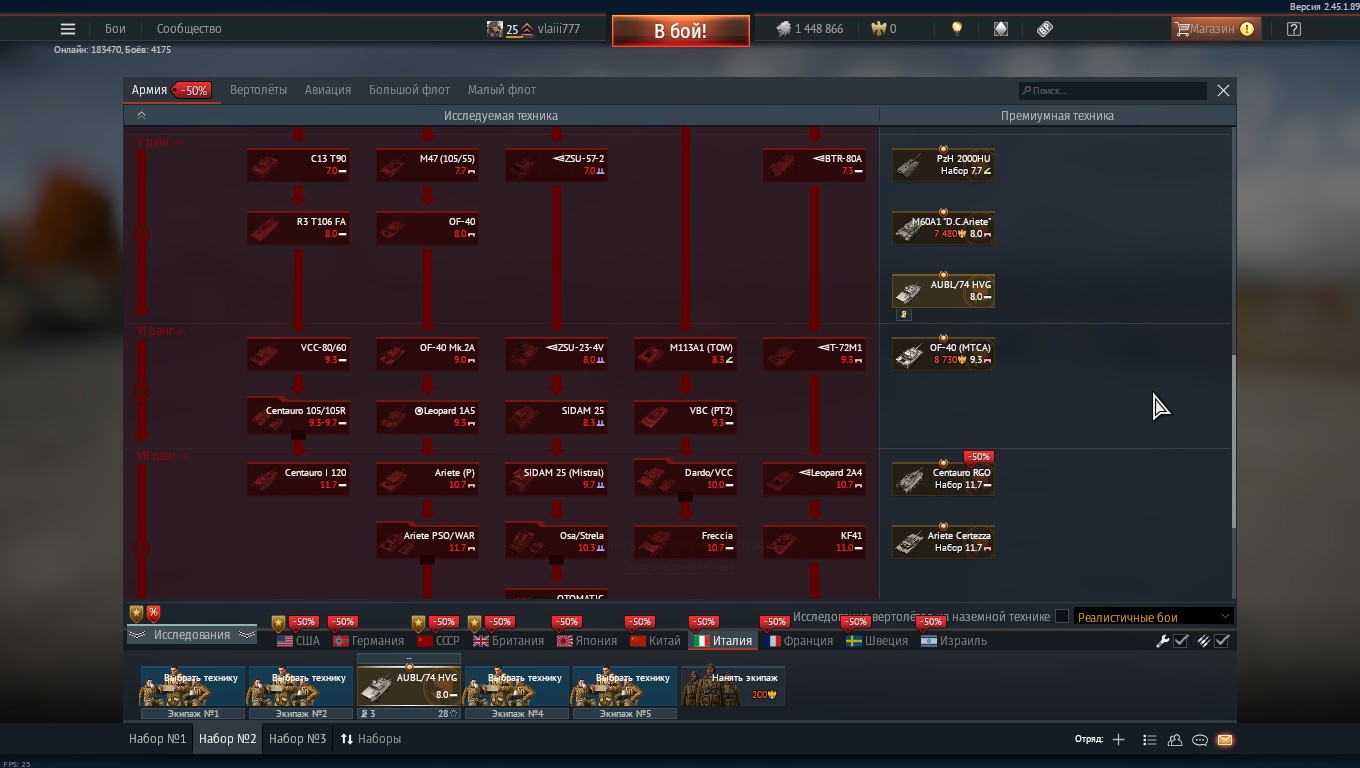Collapse the VII ранг section
The width and height of the screenshot is (1360, 768).
click(x=163, y=456)
